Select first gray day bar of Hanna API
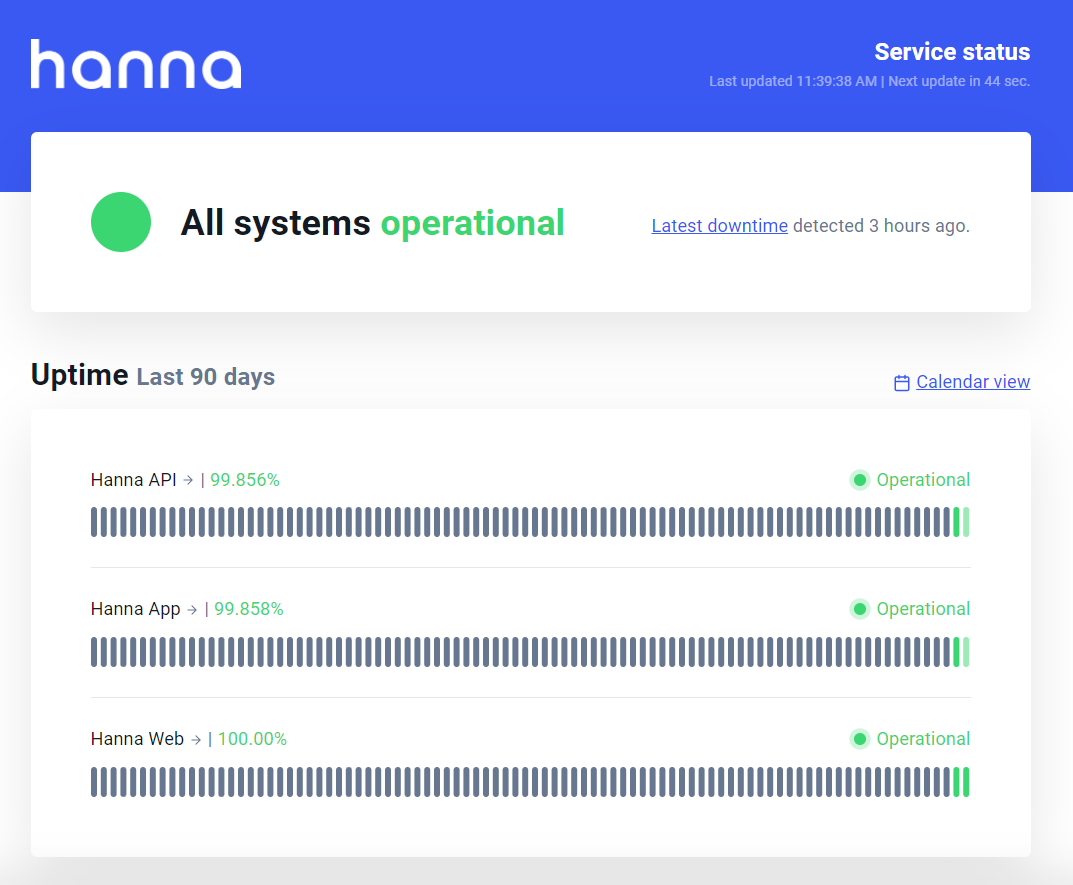The width and height of the screenshot is (1073, 885). tap(94, 522)
